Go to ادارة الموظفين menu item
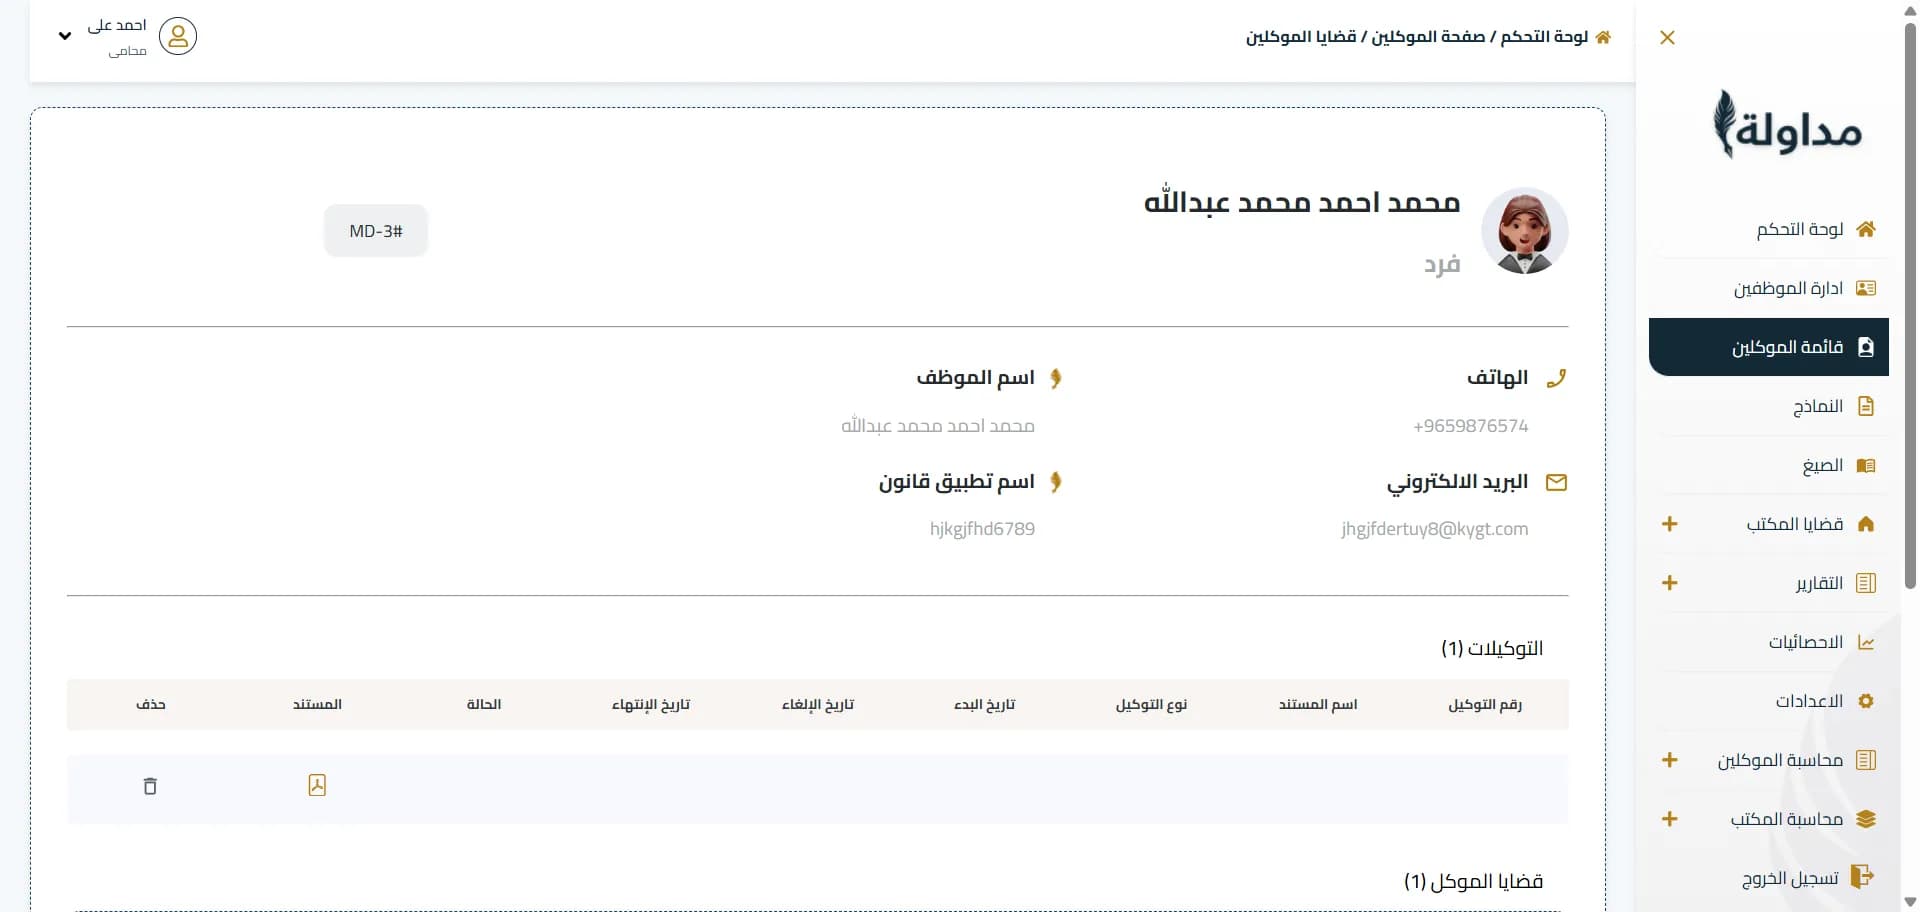 [1768, 288]
